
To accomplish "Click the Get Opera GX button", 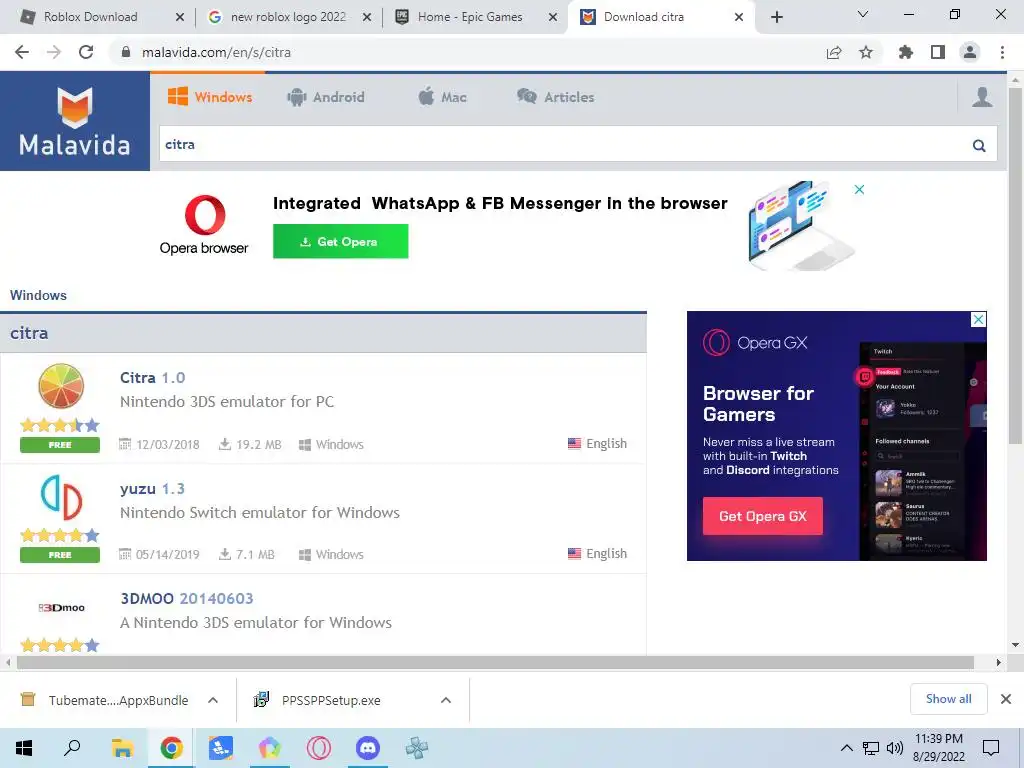I will [763, 516].
